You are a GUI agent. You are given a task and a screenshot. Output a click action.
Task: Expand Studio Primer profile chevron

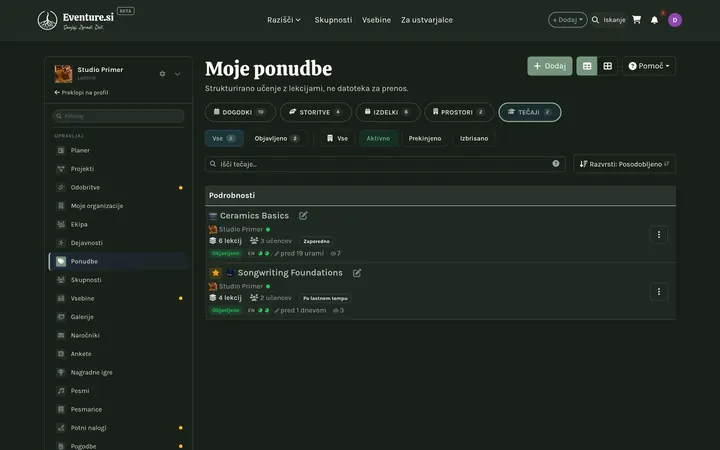(177, 74)
